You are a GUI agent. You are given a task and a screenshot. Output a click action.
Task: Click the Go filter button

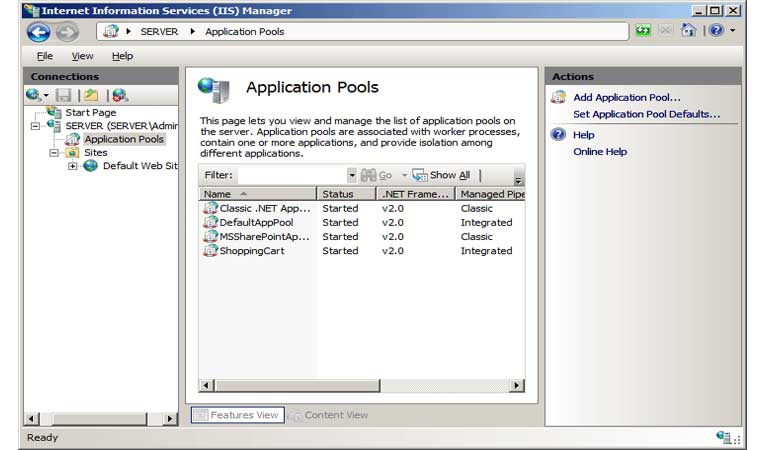376,175
